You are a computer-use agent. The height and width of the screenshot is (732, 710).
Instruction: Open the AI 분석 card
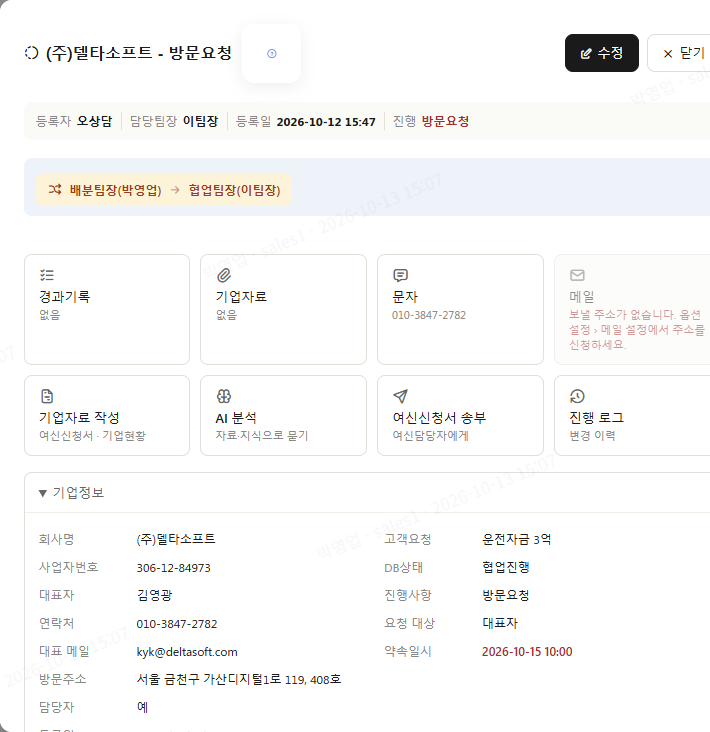point(283,415)
